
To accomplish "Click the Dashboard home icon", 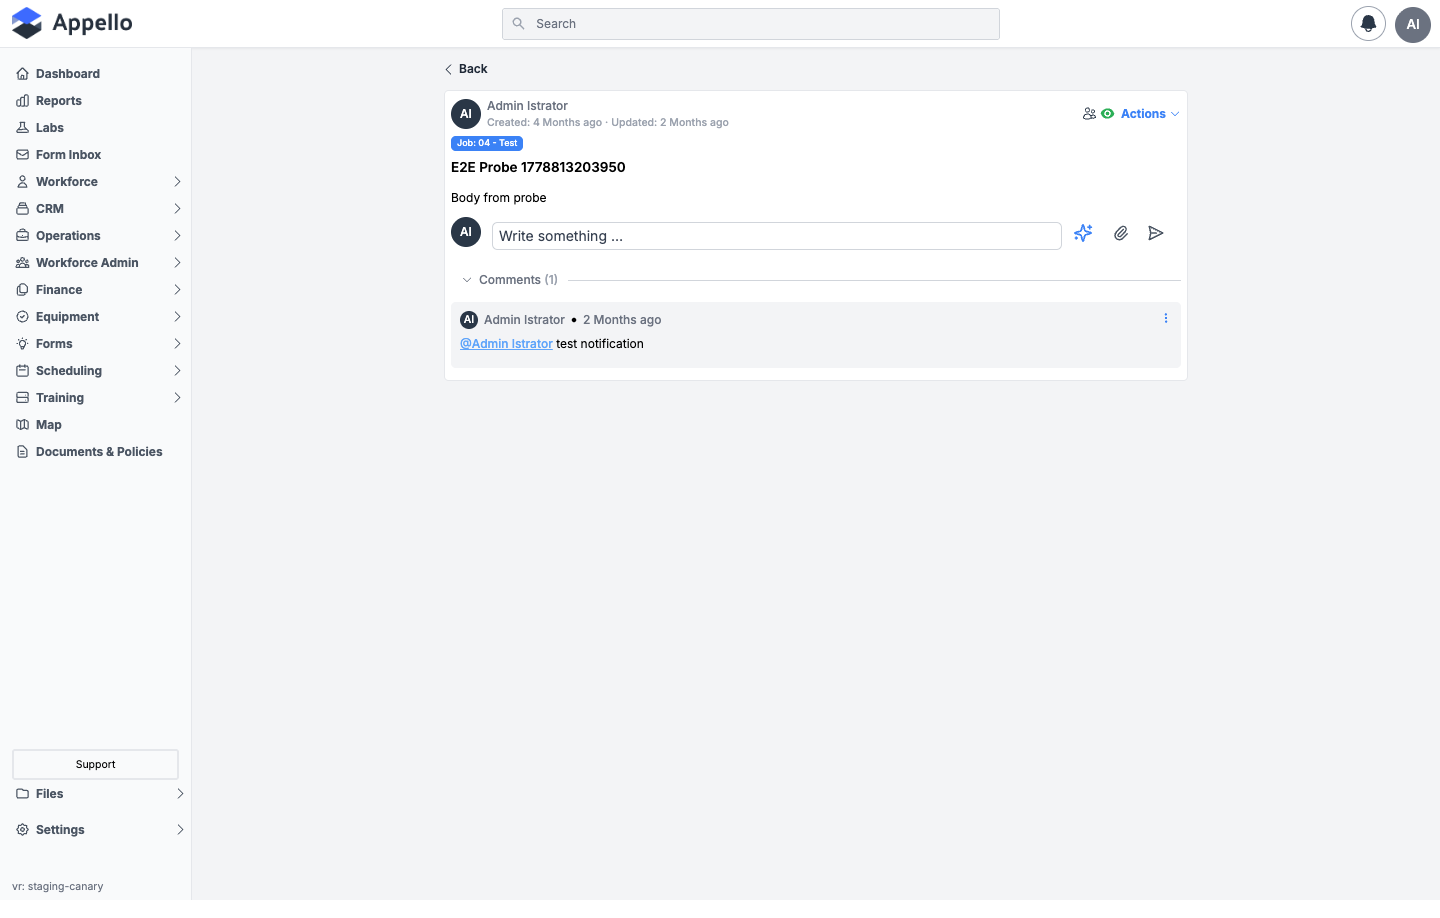I will pos(22,74).
